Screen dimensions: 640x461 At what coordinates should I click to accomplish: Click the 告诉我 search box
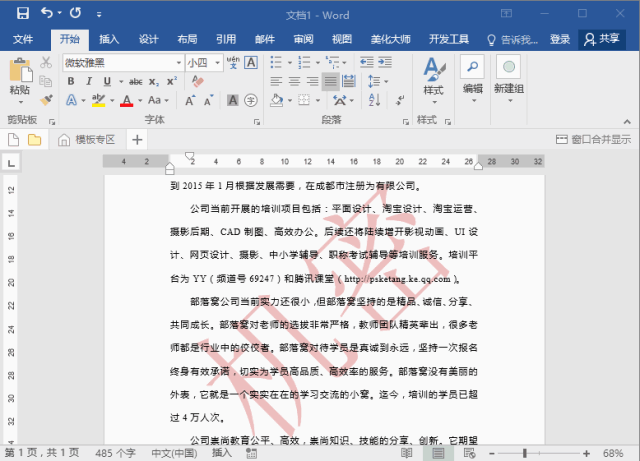click(x=513, y=40)
